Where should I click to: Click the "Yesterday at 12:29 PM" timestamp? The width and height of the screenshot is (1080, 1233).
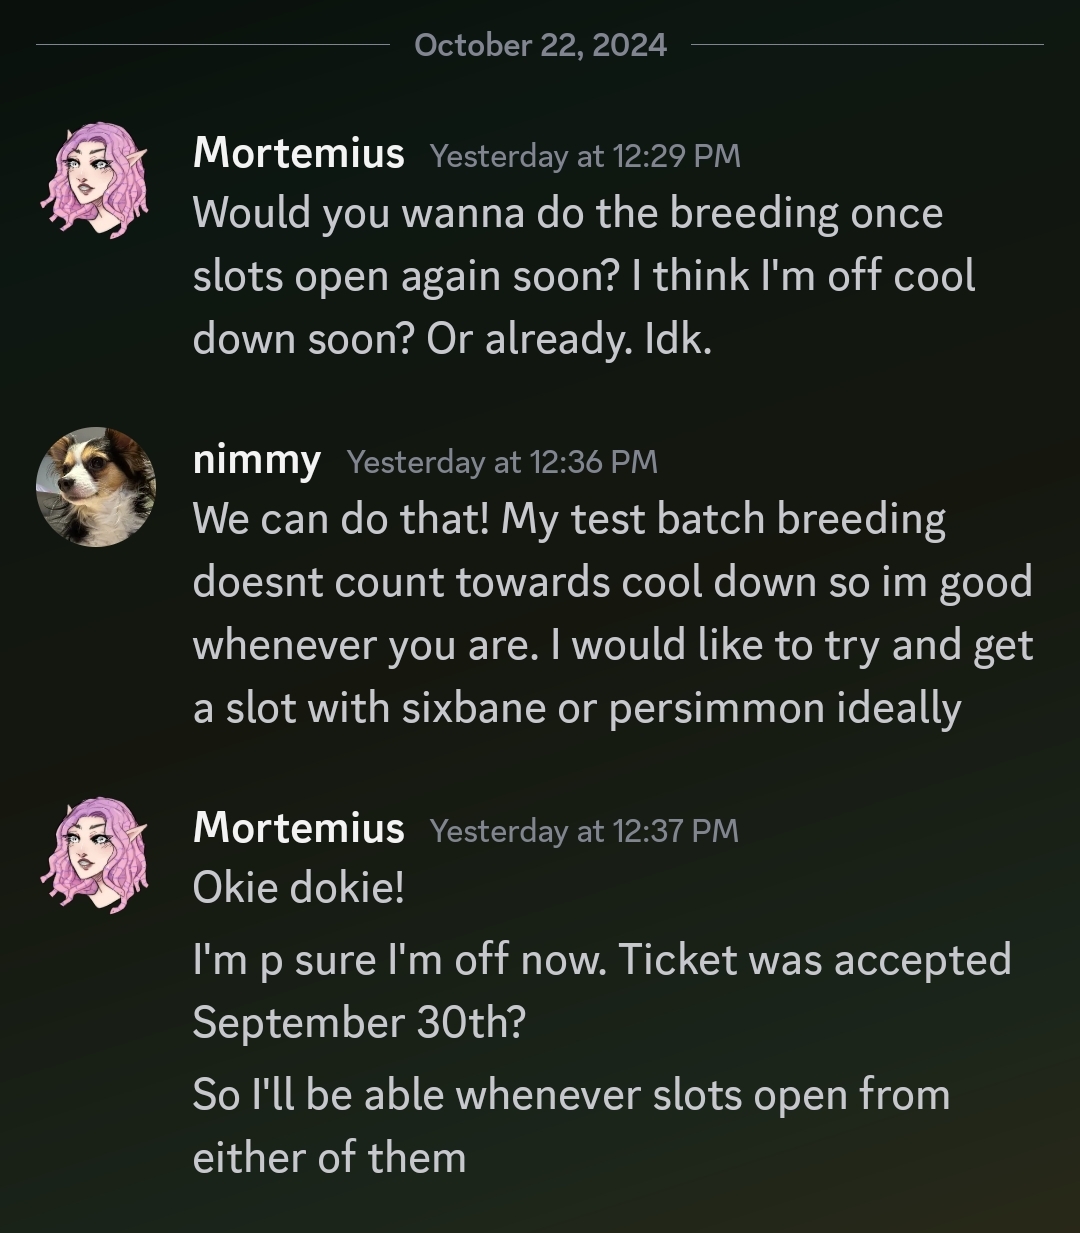(585, 156)
